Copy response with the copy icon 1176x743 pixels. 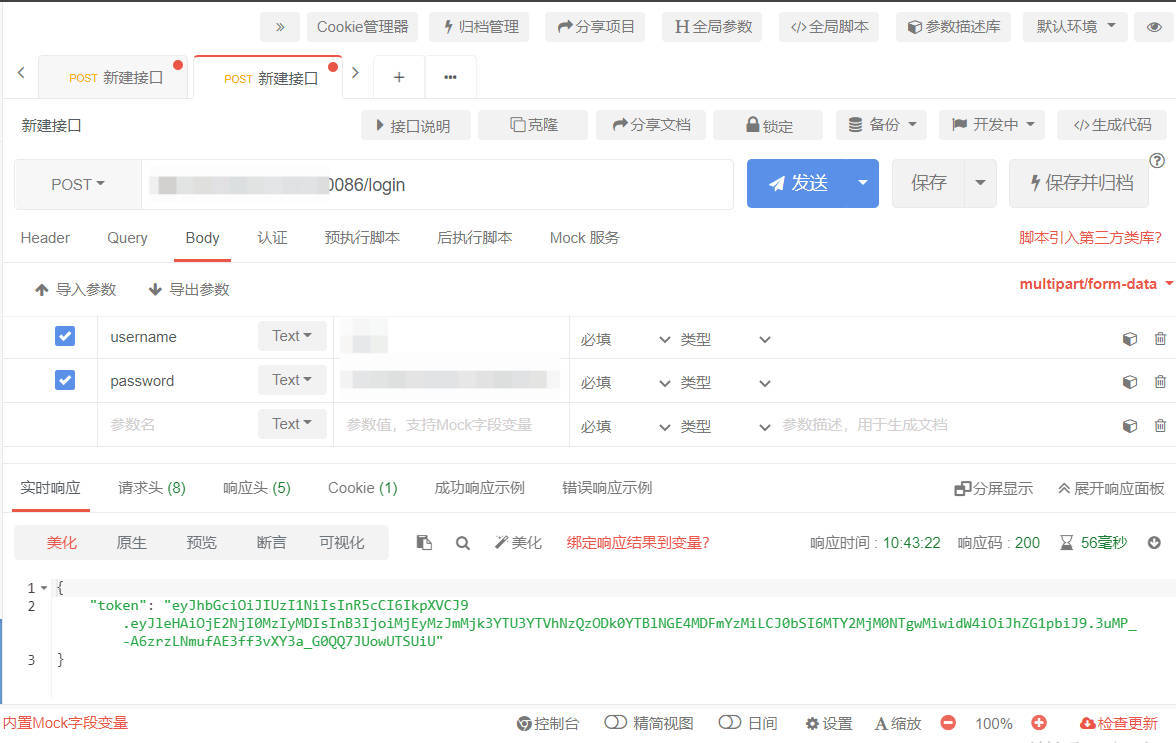pyautogui.click(x=424, y=542)
